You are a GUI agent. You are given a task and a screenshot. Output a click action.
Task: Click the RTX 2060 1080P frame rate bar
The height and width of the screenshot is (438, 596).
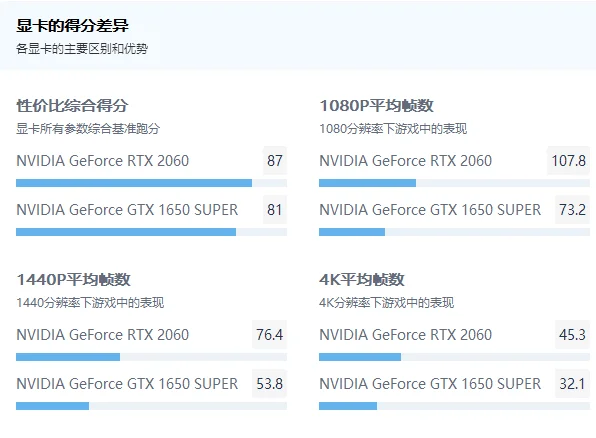(x=454, y=183)
